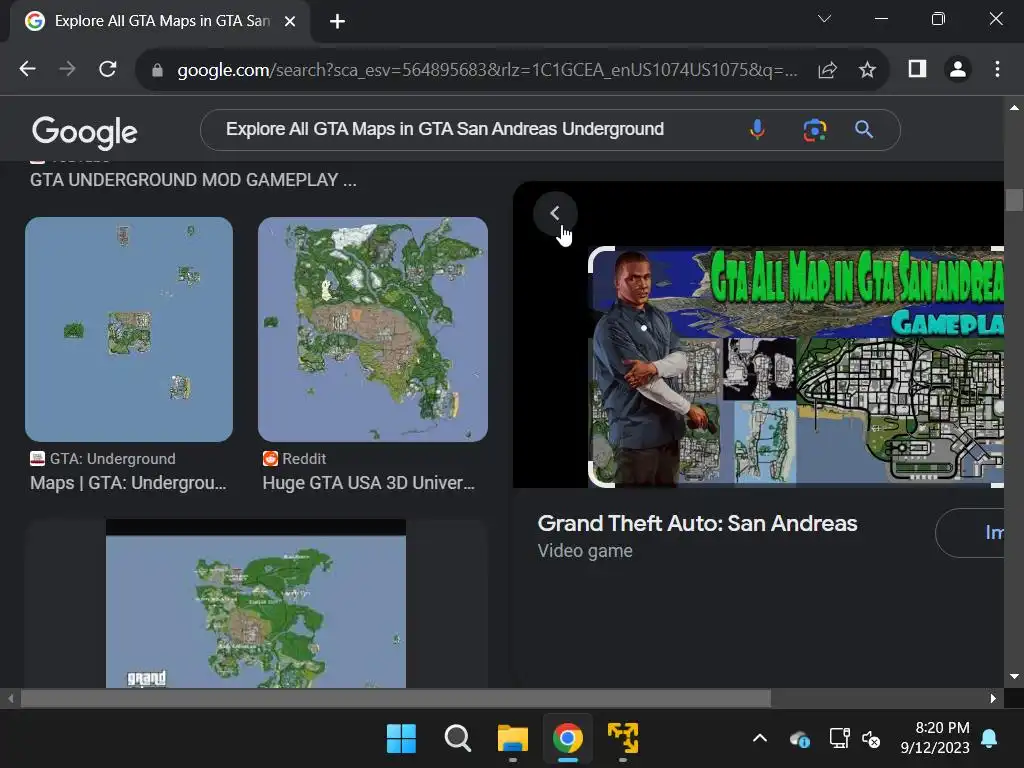Open the Chrome three-dot menu
The height and width of the screenshot is (768, 1024).
tap(997, 69)
